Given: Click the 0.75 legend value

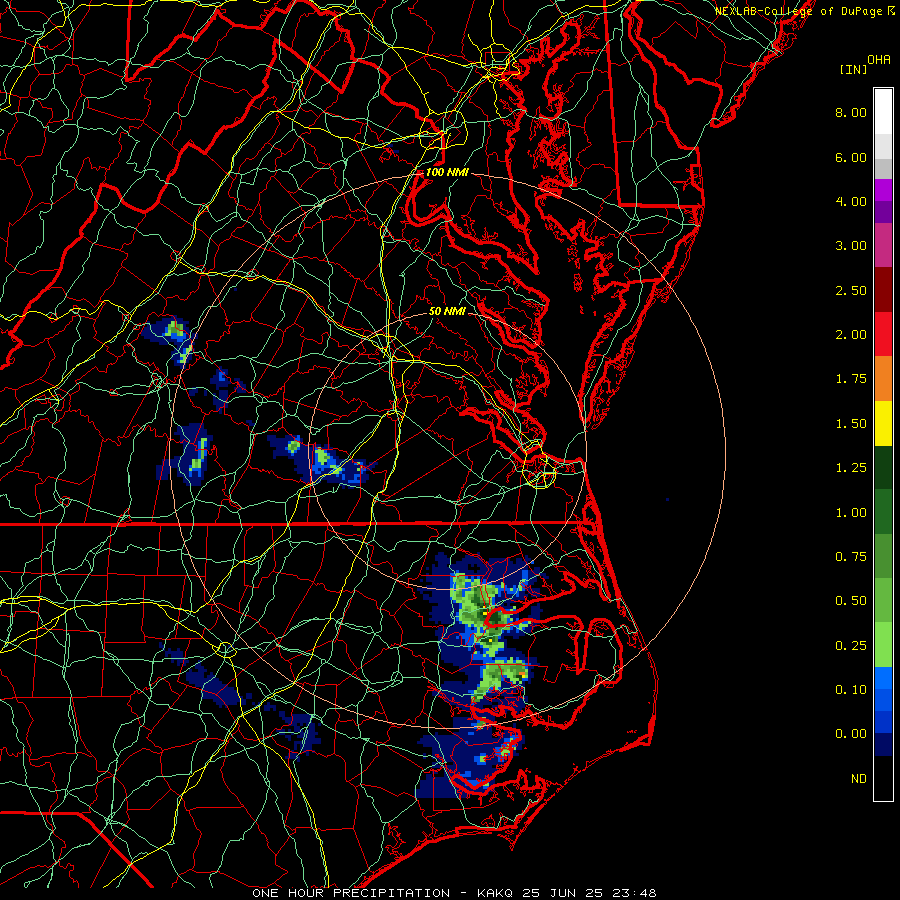Looking at the screenshot, I should click(851, 557).
